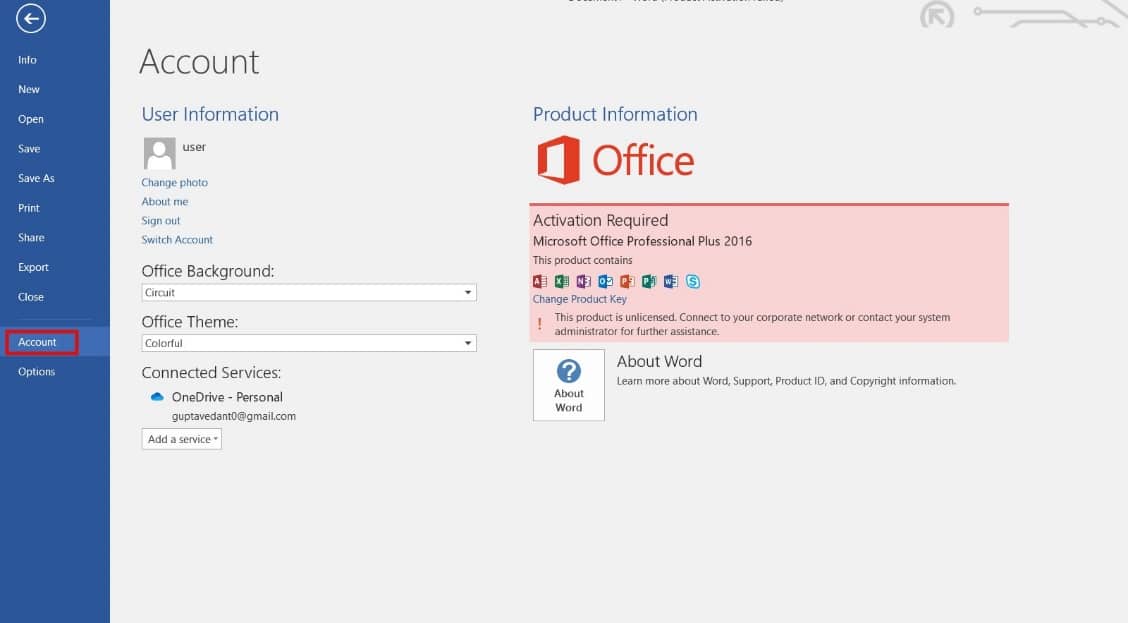Screen dimensions: 1128x623
Task: Click the PowerPoint icon in product contents
Action: tap(627, 281)
